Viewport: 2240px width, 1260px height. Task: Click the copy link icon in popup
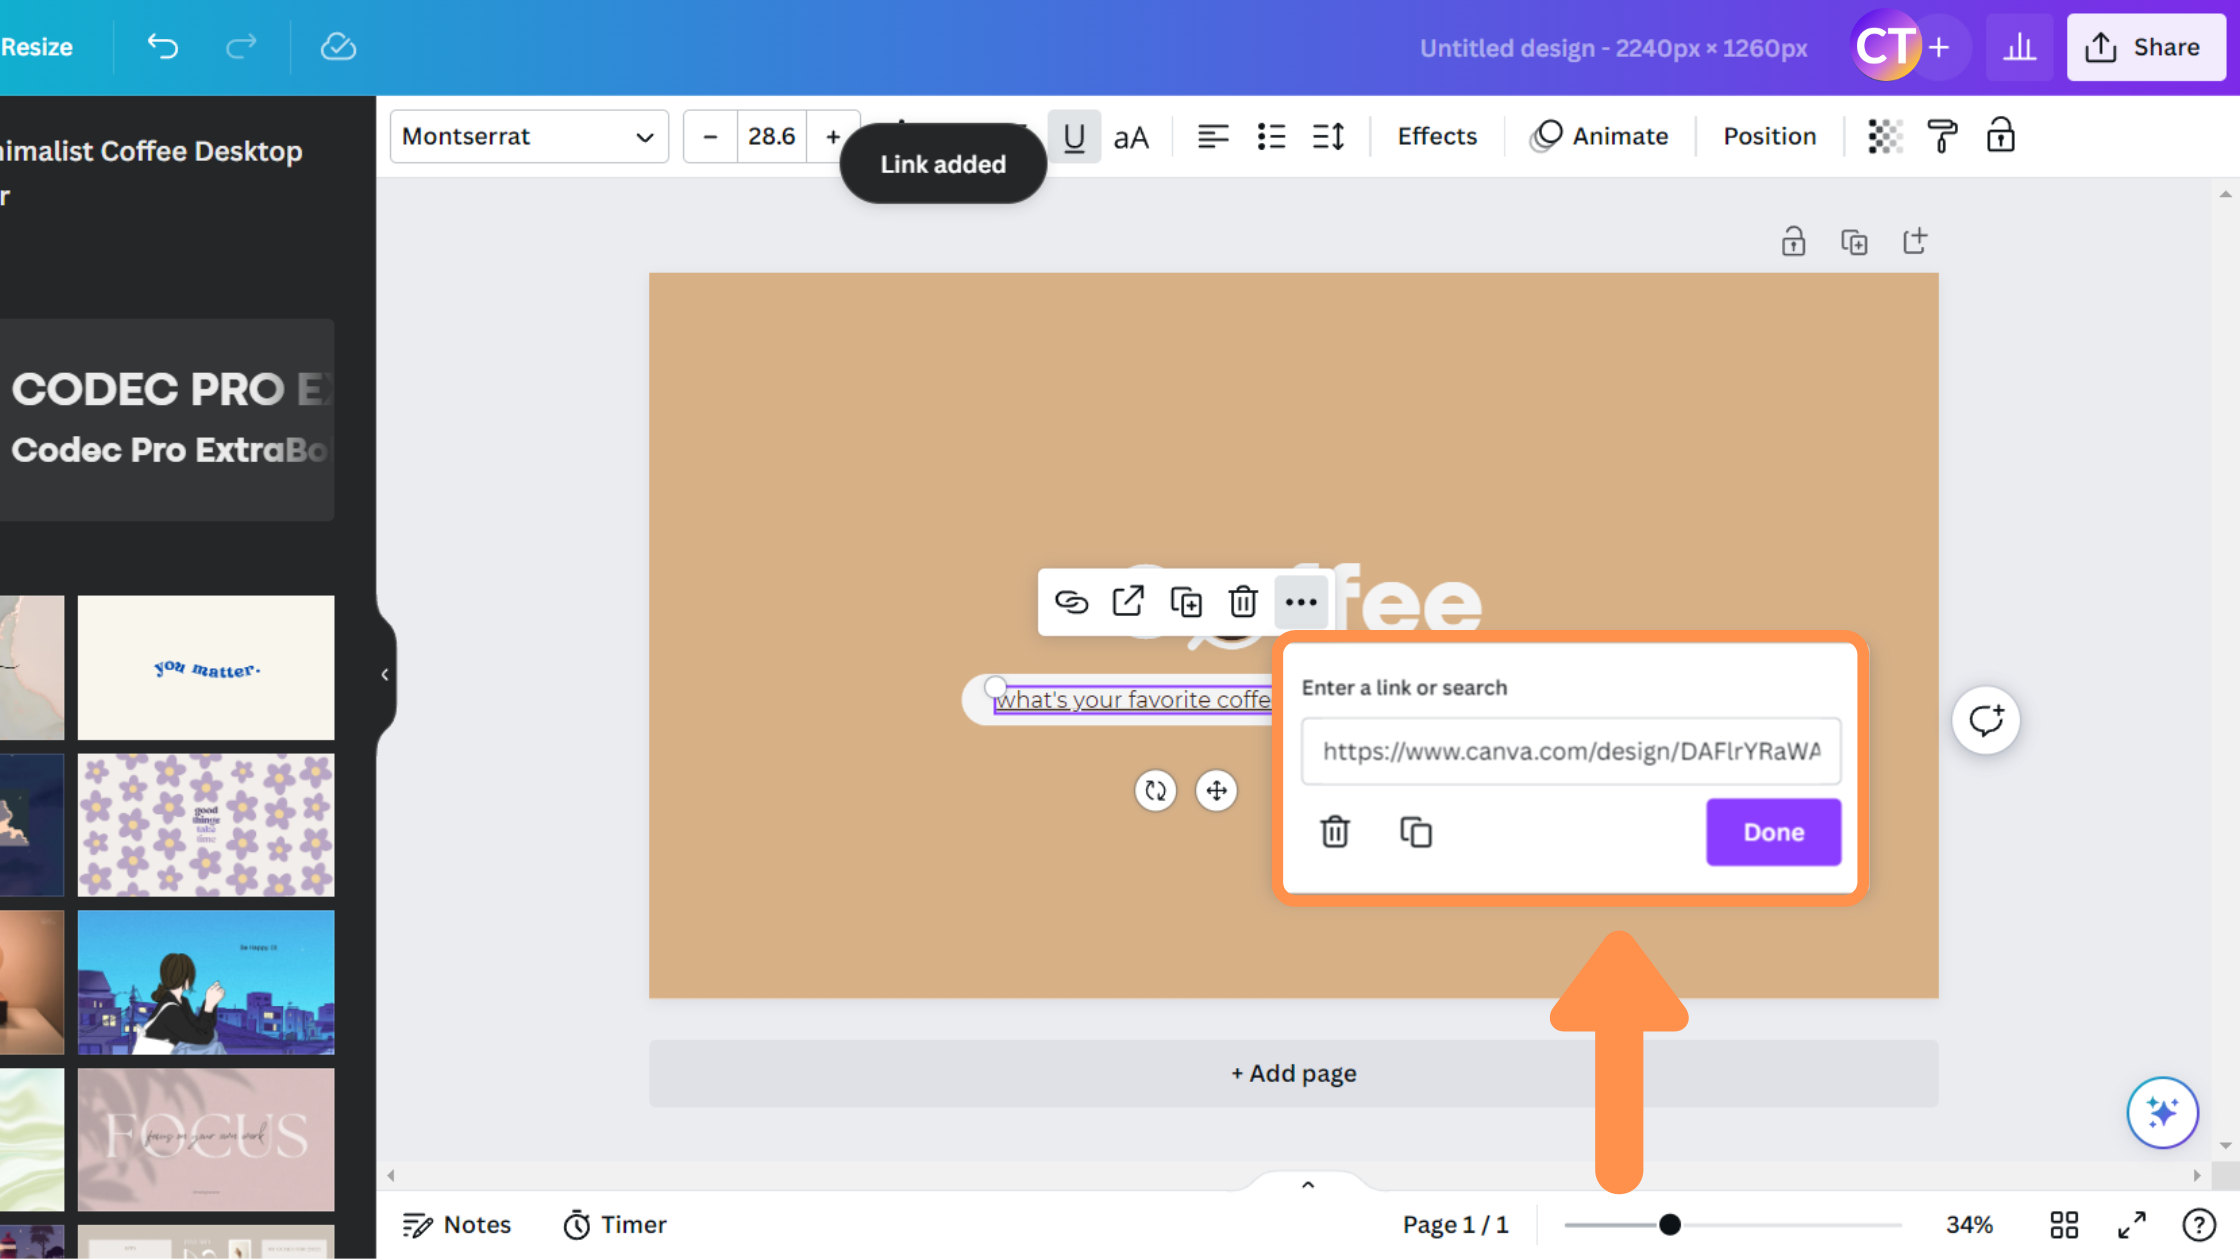[1415, 832]
